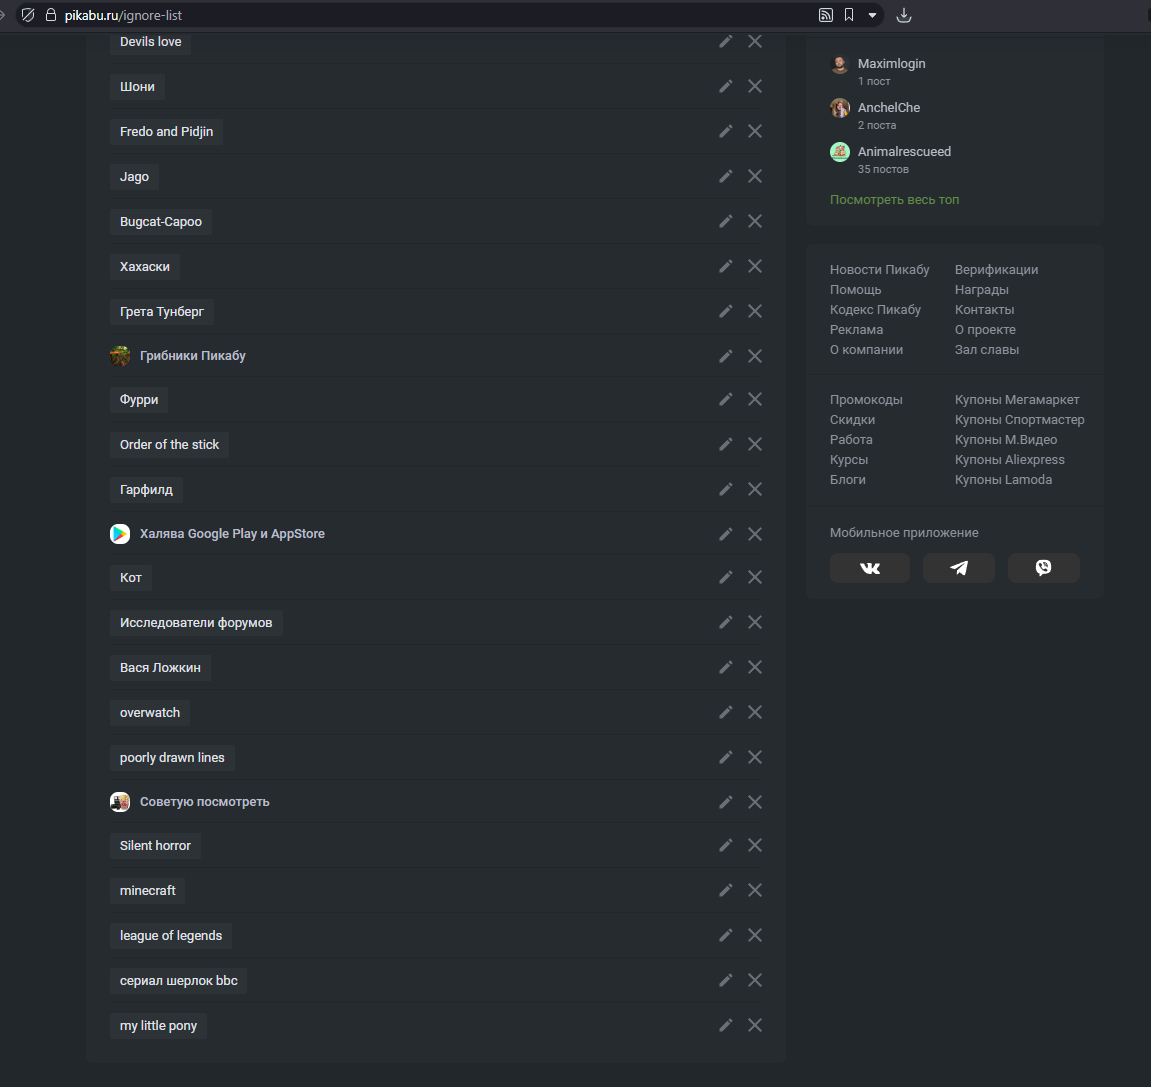Image resolution: width=1151 pixels, height=1087 pixels.
Task: Edit the Devils love ignore entry
Action: (725, 41)
